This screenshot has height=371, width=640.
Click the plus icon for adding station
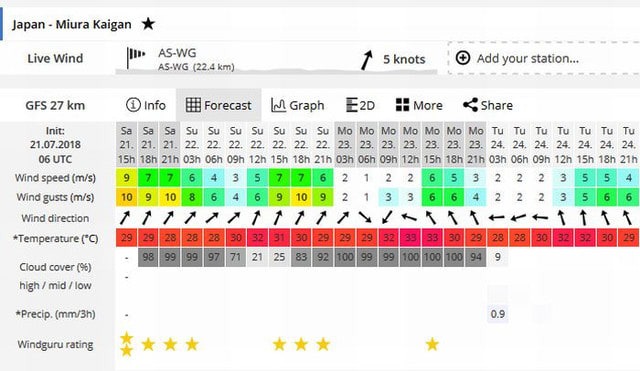(x=463, y=58)
